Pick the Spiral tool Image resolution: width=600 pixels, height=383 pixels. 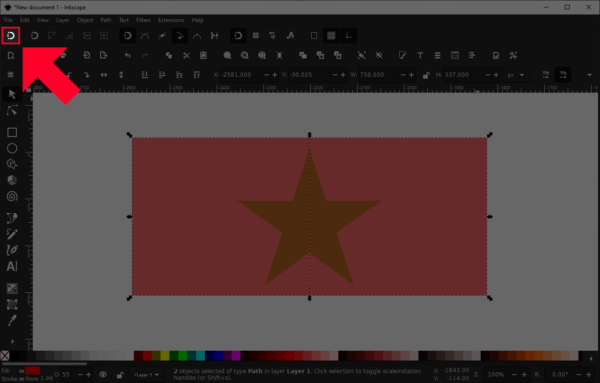(12, 196)
